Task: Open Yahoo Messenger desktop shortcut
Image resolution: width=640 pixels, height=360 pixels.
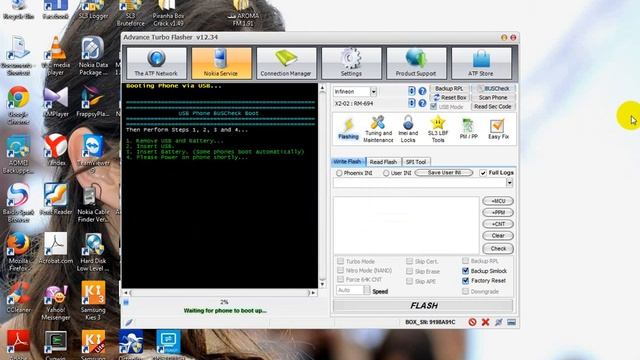Action: [56, 302]
